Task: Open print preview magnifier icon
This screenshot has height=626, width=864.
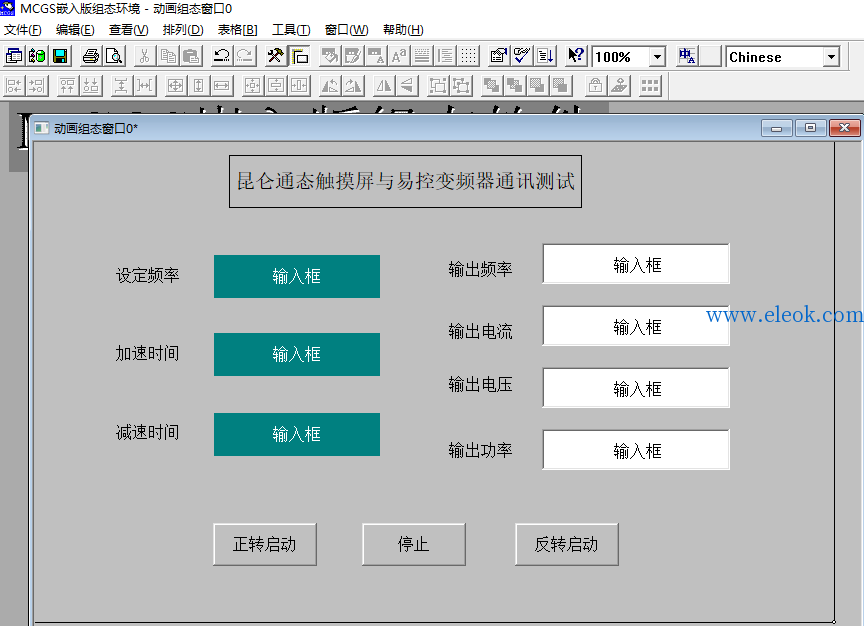Action: coord(114,56)
